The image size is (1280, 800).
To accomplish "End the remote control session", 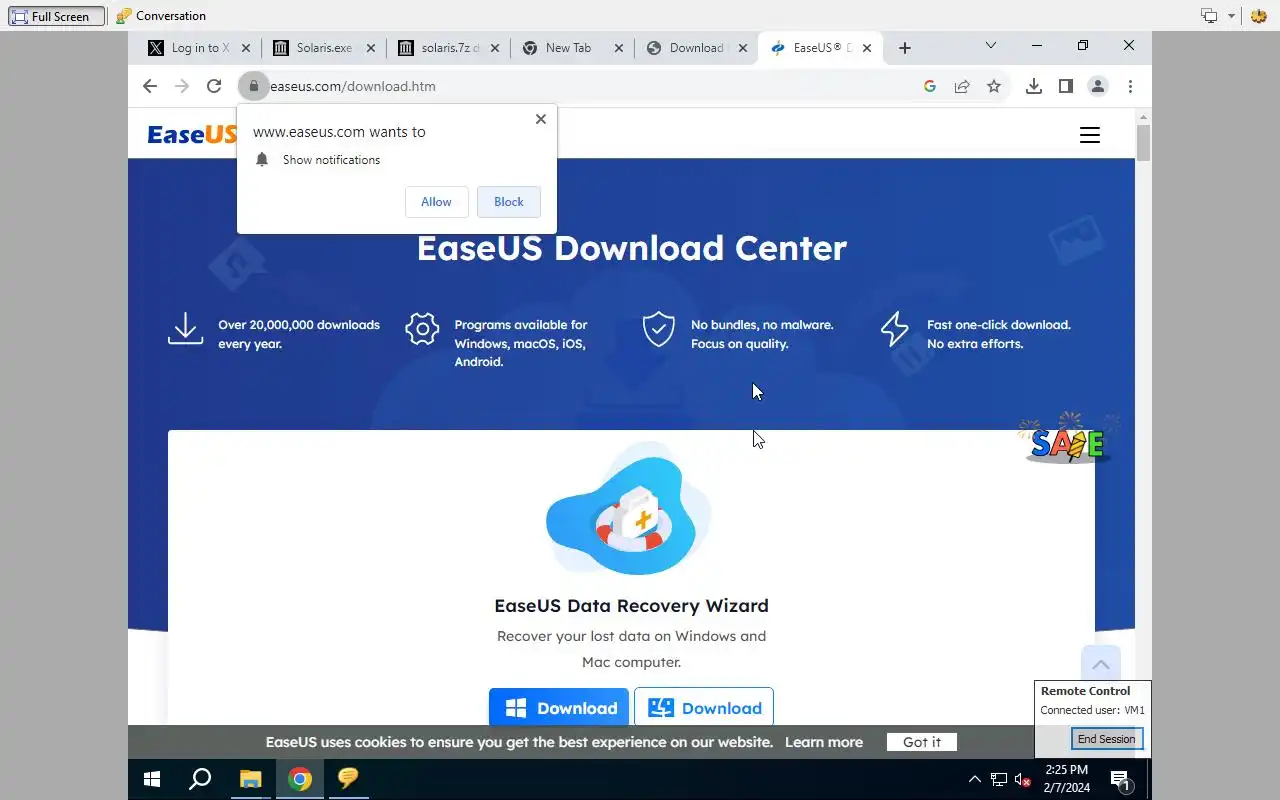I will tap(1106, 739).
